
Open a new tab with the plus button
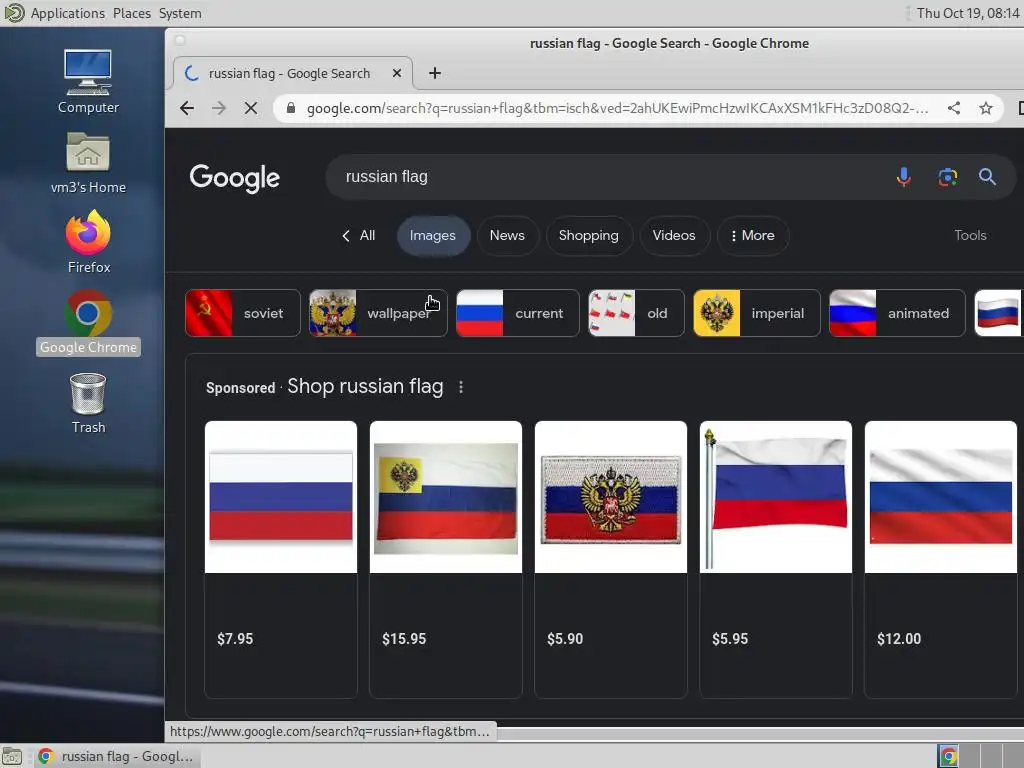[x=435, y=73]
